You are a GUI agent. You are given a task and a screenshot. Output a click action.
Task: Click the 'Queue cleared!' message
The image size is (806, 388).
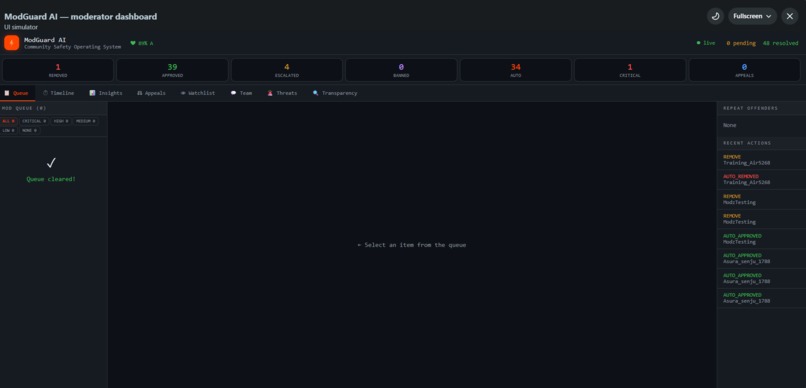[x=51, y=179]
